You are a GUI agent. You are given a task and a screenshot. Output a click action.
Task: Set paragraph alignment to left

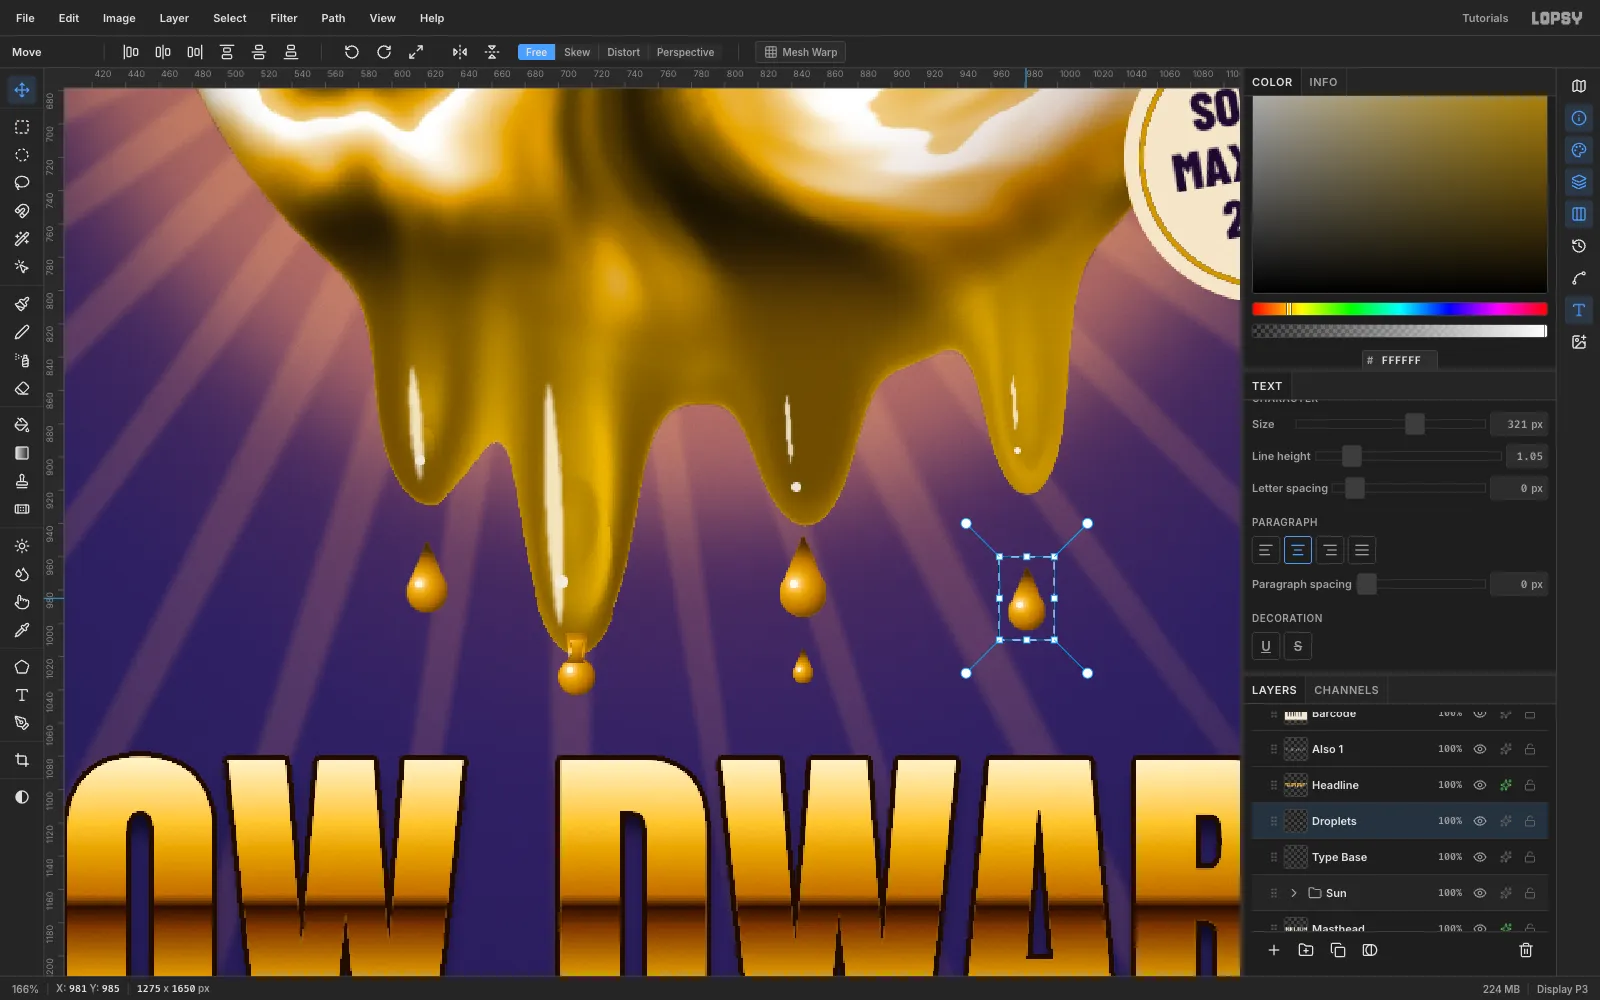(1266, 550)
